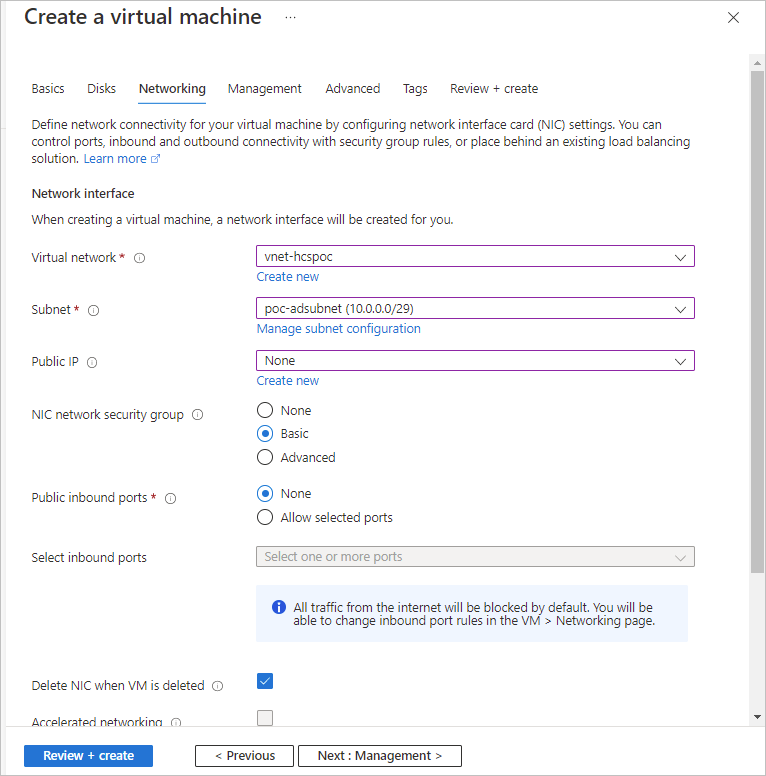Open the Advanced tab
Viewport: 766px width, 776px height.
point(353,89)
